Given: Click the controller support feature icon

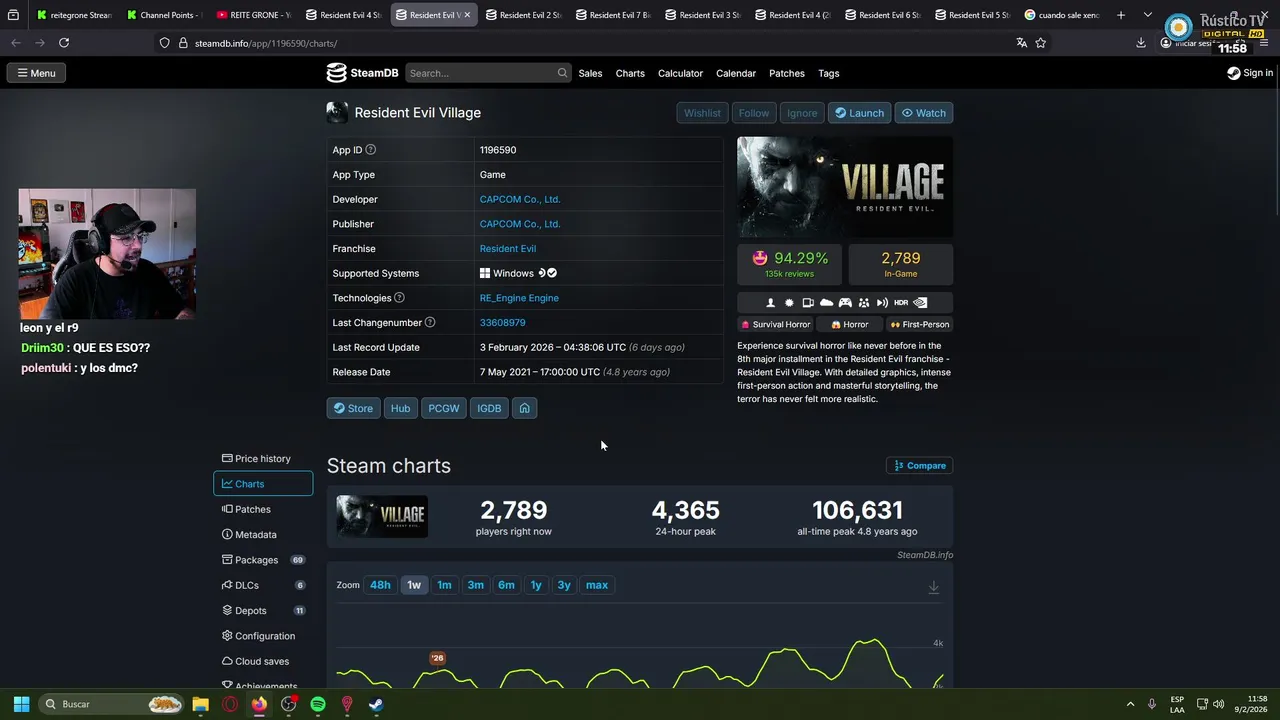Looking at the screenshot, I should tap(845, 302).
